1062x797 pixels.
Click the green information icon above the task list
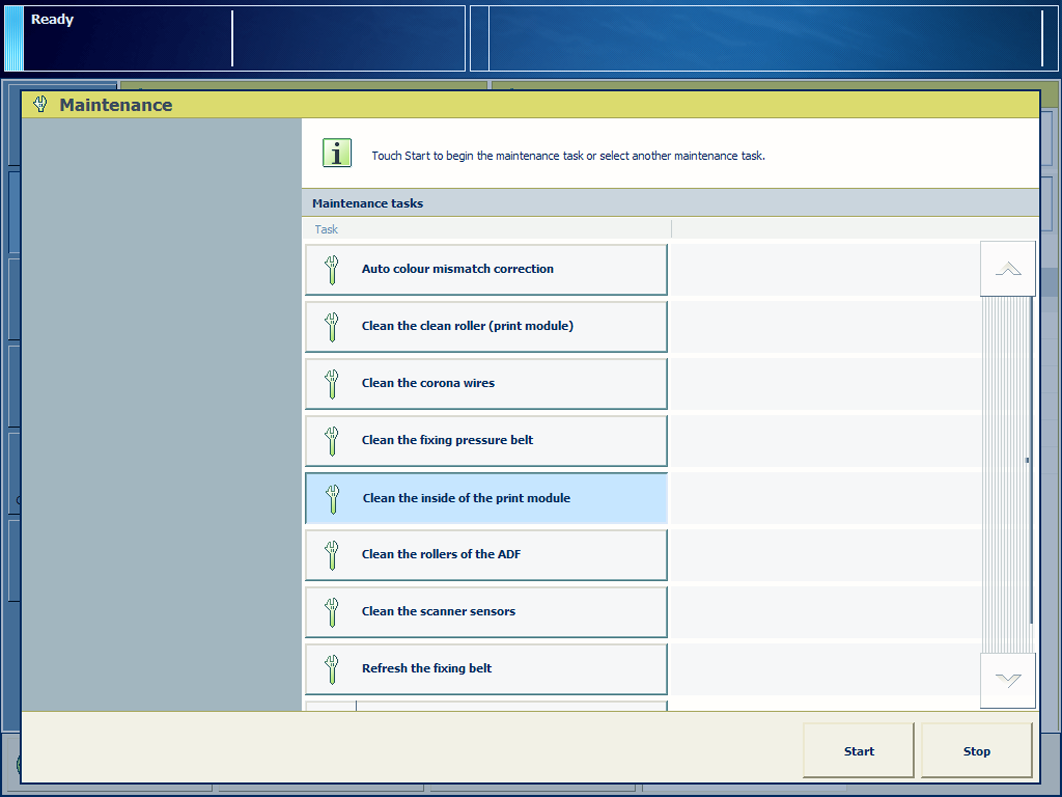(x=337, y=153)
